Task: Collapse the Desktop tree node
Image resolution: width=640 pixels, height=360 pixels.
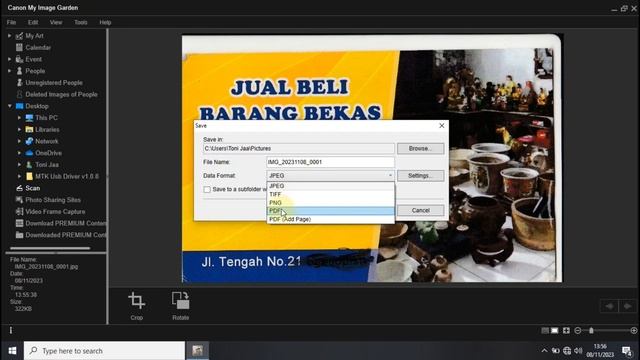Action: pos(9,106)
